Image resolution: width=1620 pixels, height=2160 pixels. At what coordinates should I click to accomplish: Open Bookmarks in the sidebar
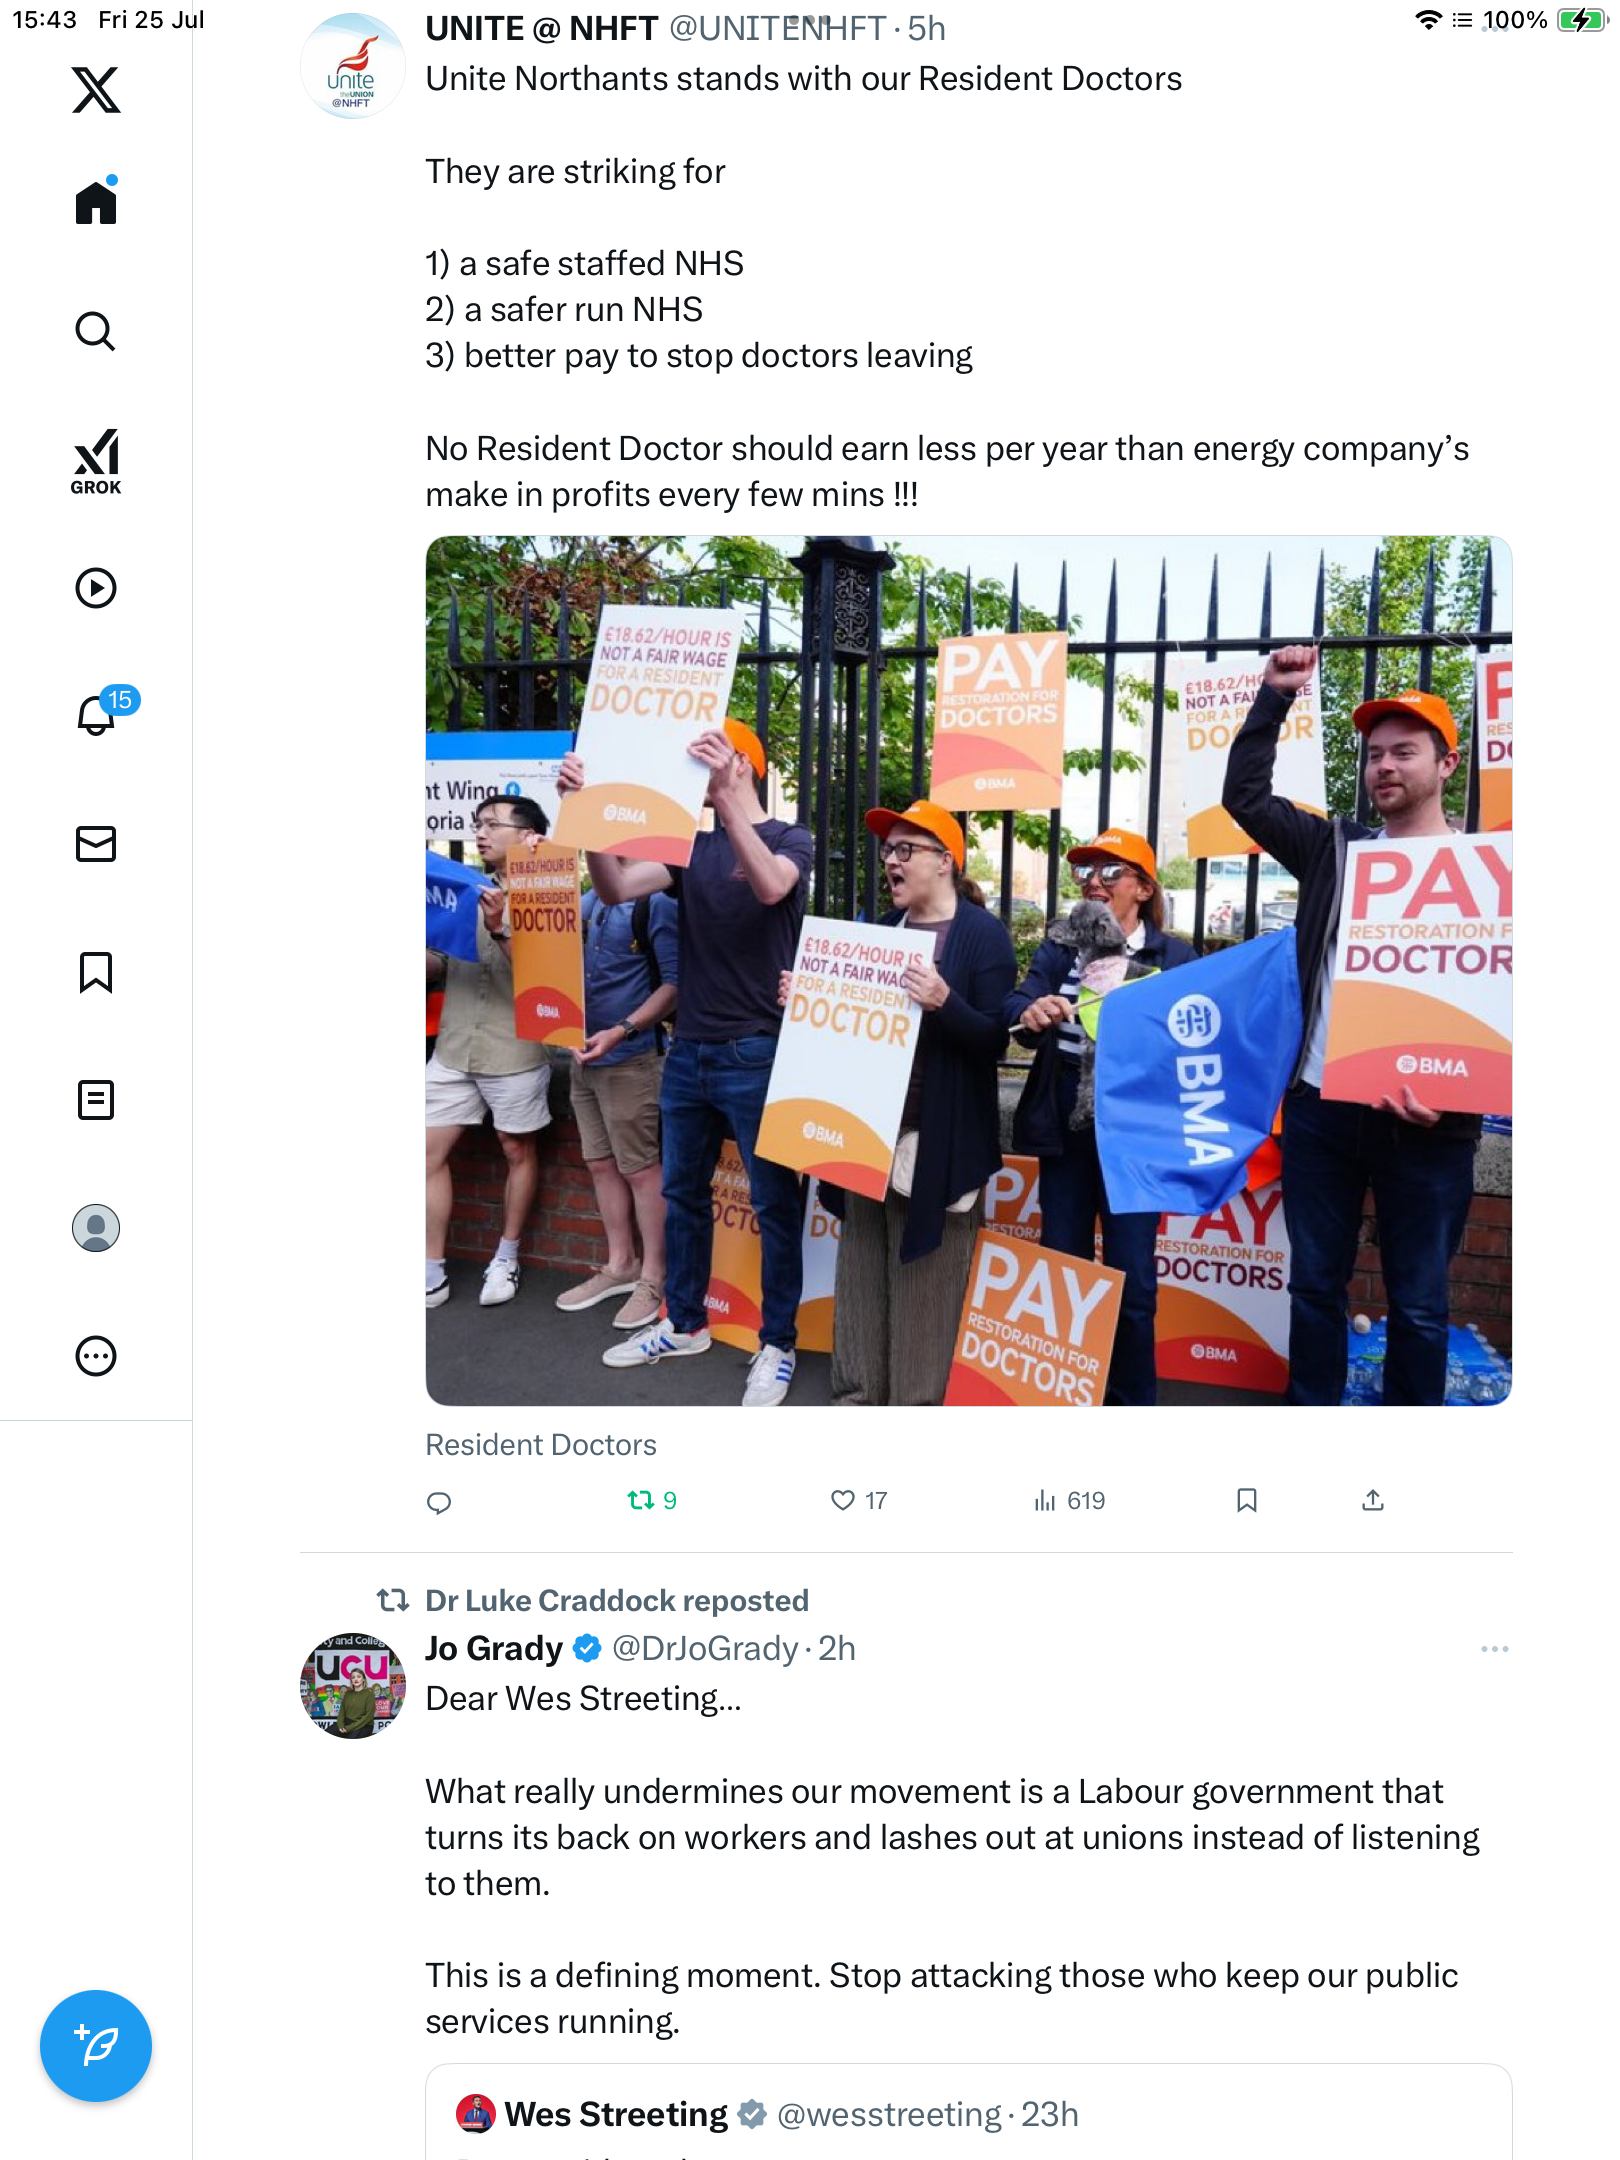[96, 972]
